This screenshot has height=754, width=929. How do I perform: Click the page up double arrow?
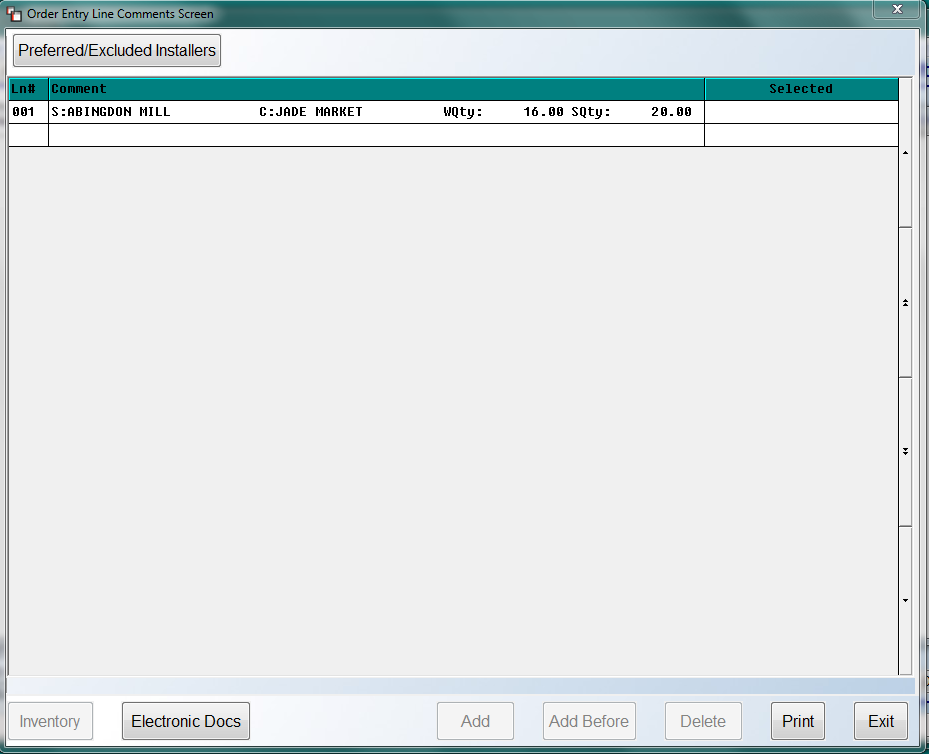[x=905, y=303]
